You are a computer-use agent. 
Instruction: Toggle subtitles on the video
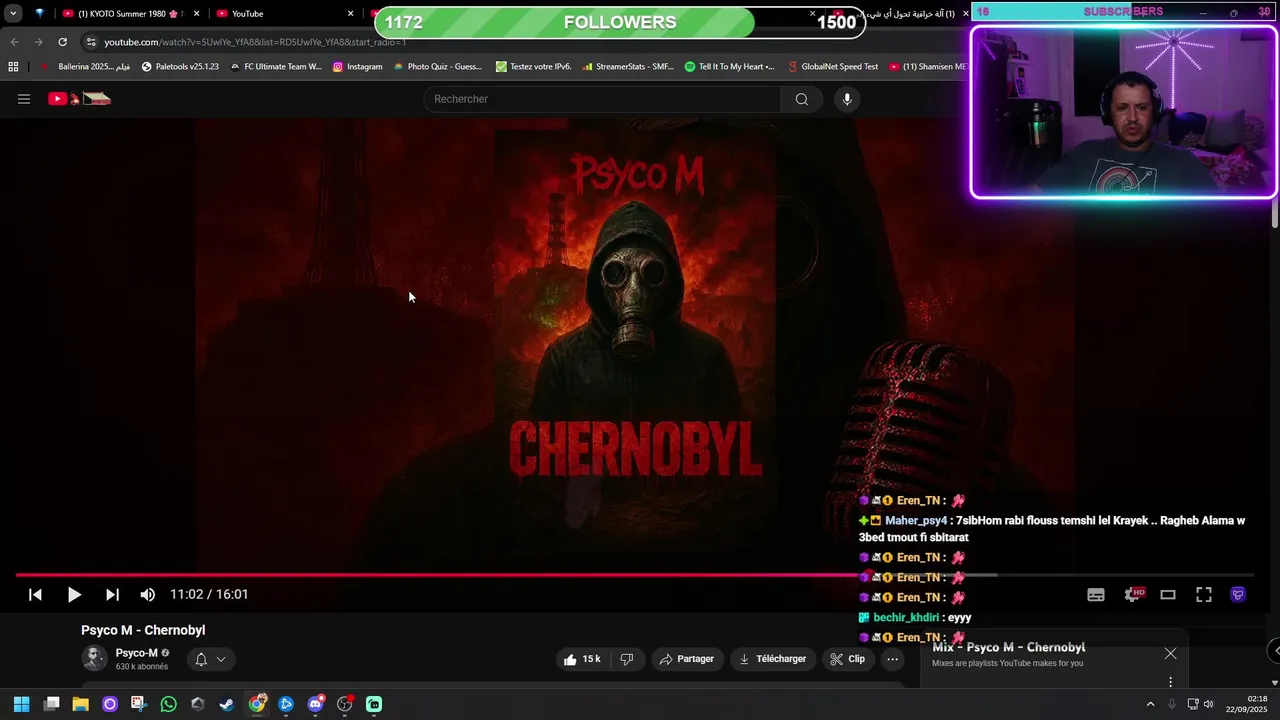click(1096, 594)
